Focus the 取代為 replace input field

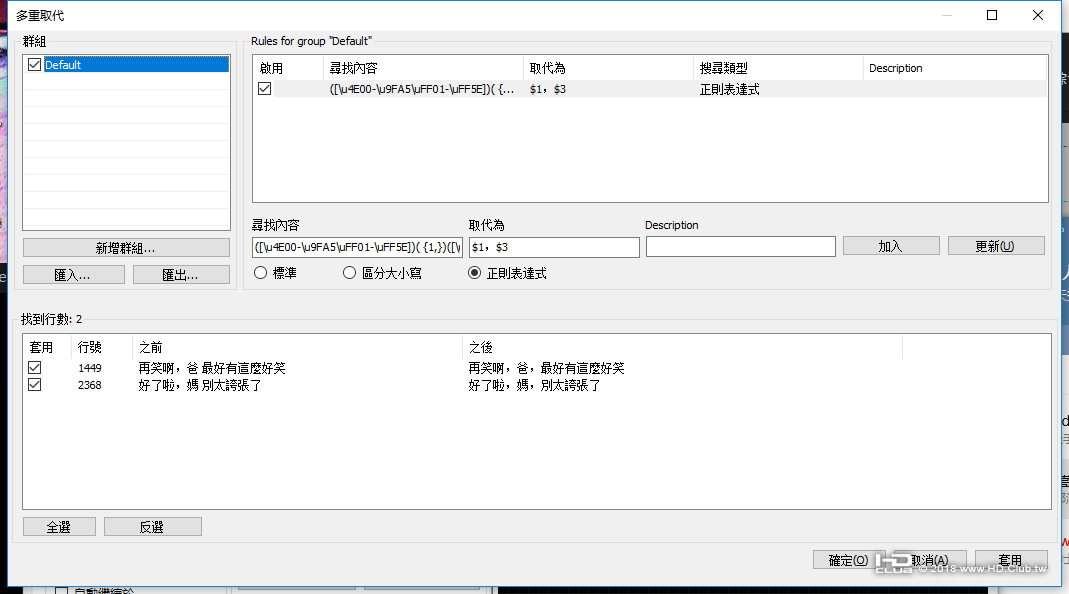[x=554, y=247]
